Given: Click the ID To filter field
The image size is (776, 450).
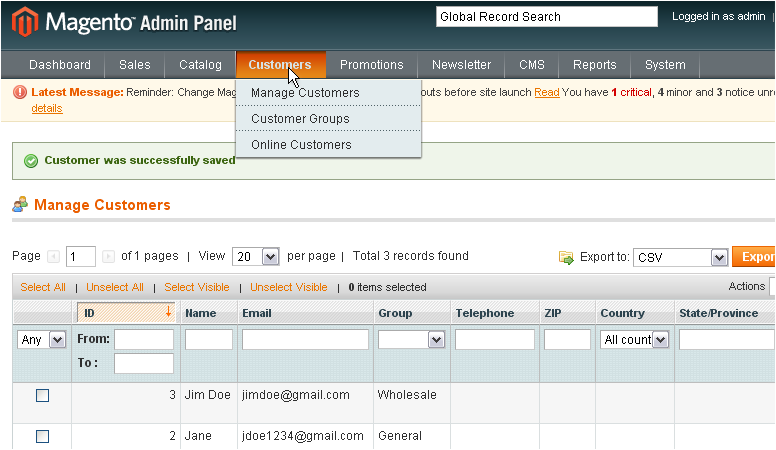Looking at the screenshot, I should (144, 363).
